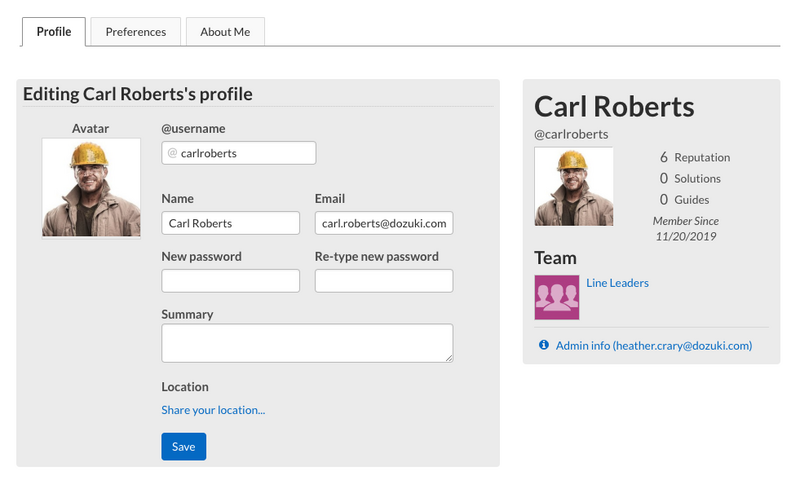Click the New password field
This screenshot has width=800, height=480.
click(230, 281)
